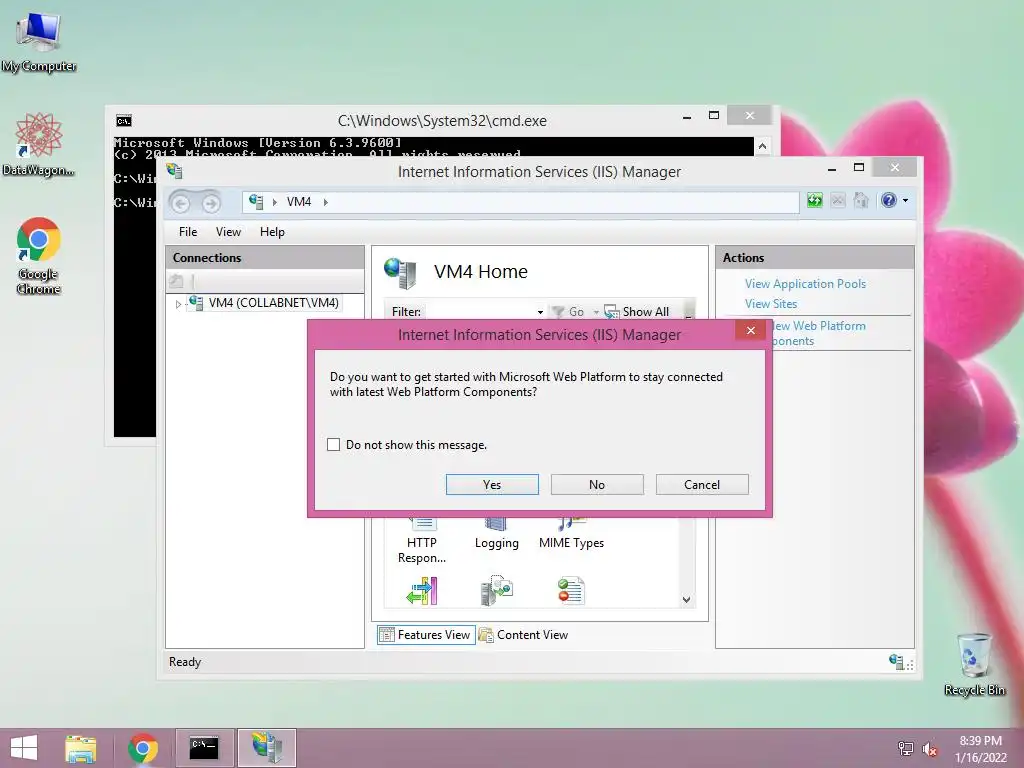Image resolution: width=1024 pixels, height=768 pixels.
Task: Click the cmd.exe window title bar icon
Action: (x=123, y=121)
